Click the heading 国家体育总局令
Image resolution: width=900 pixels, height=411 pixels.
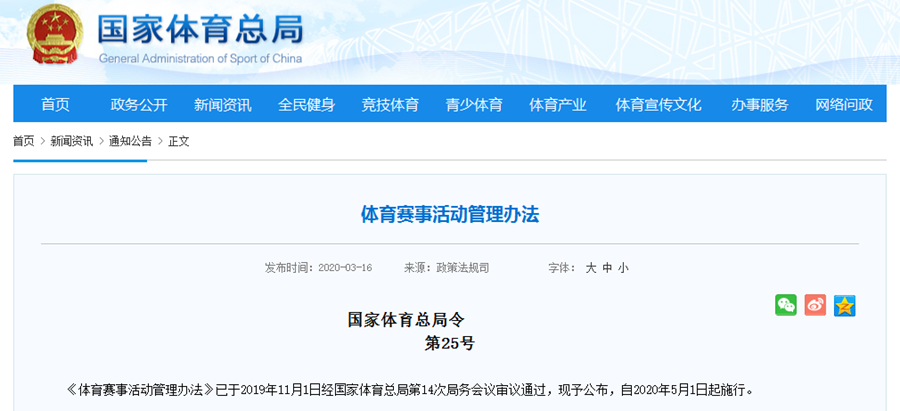(x=407, y=319)
